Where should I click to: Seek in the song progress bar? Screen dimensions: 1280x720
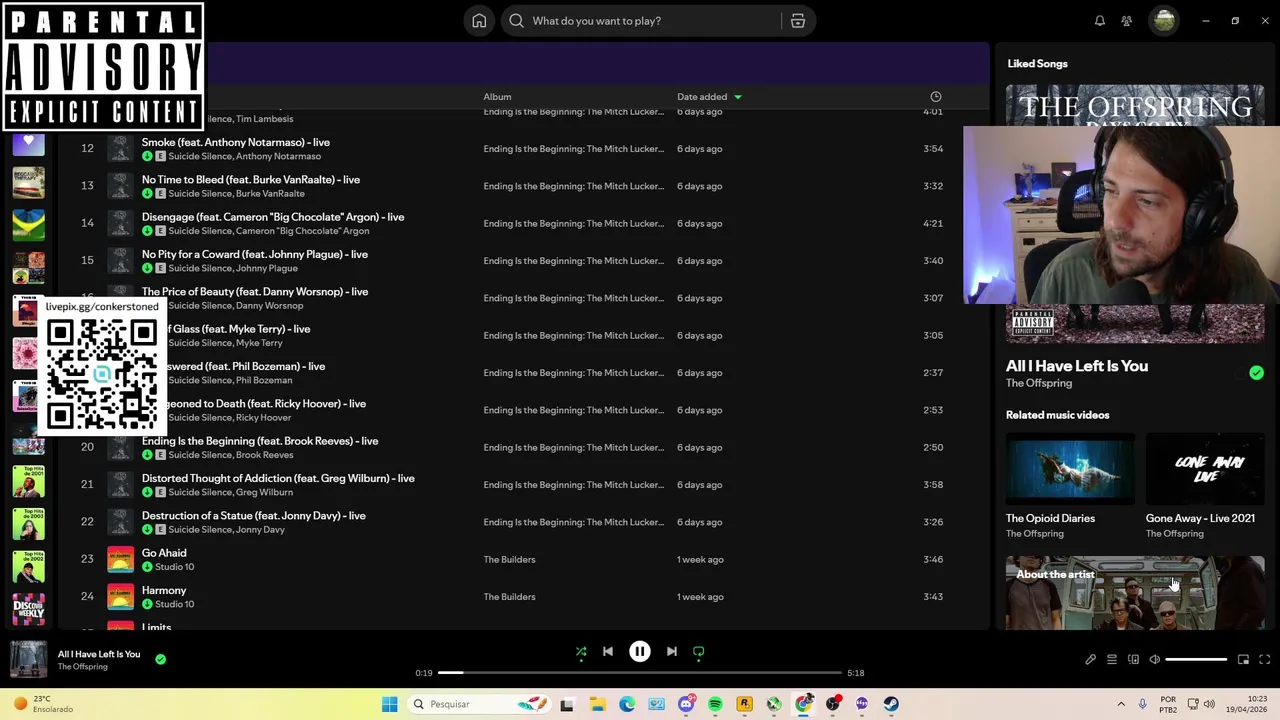pos(640,673)
